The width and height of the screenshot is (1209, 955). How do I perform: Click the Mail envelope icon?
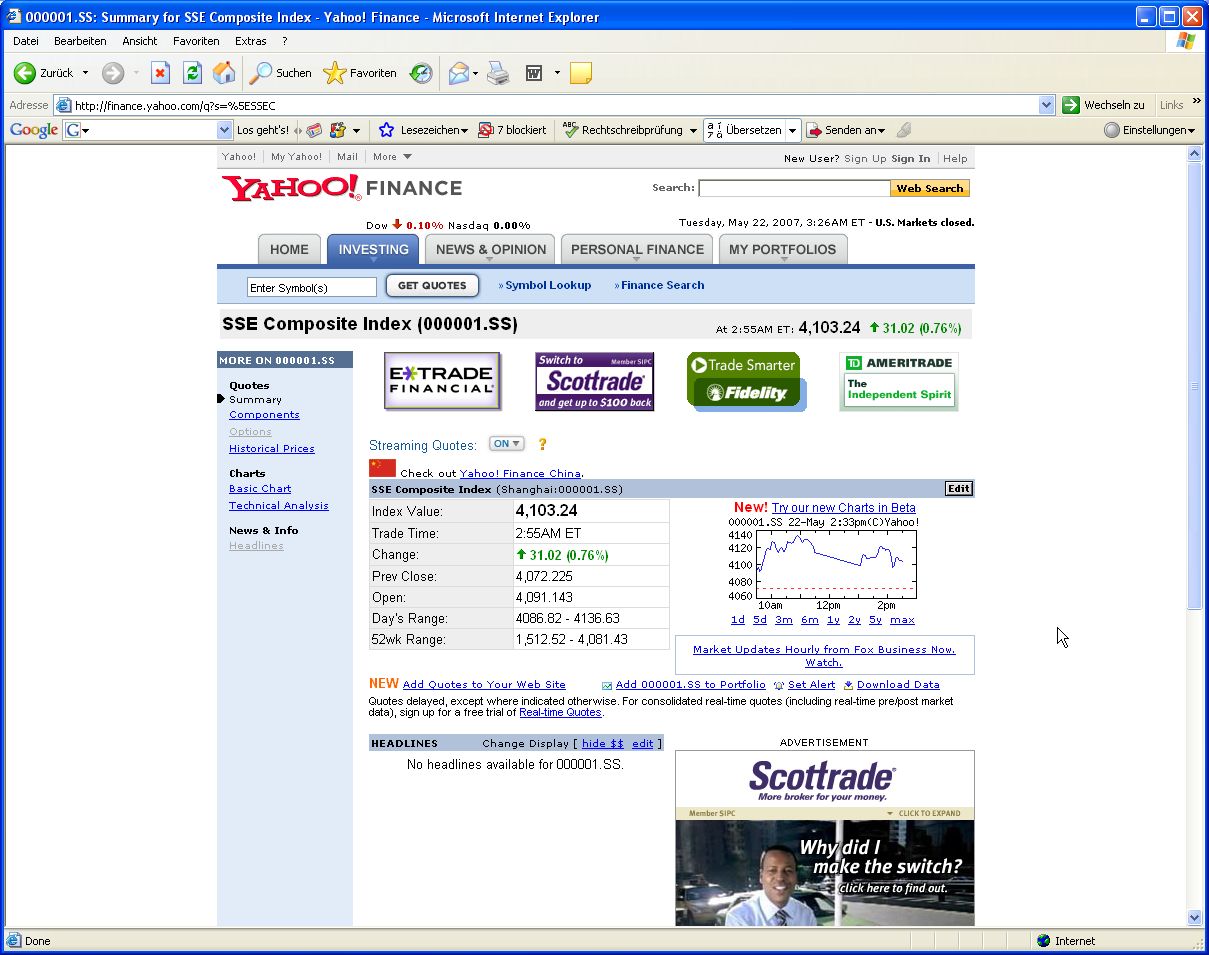coord(458,73)
